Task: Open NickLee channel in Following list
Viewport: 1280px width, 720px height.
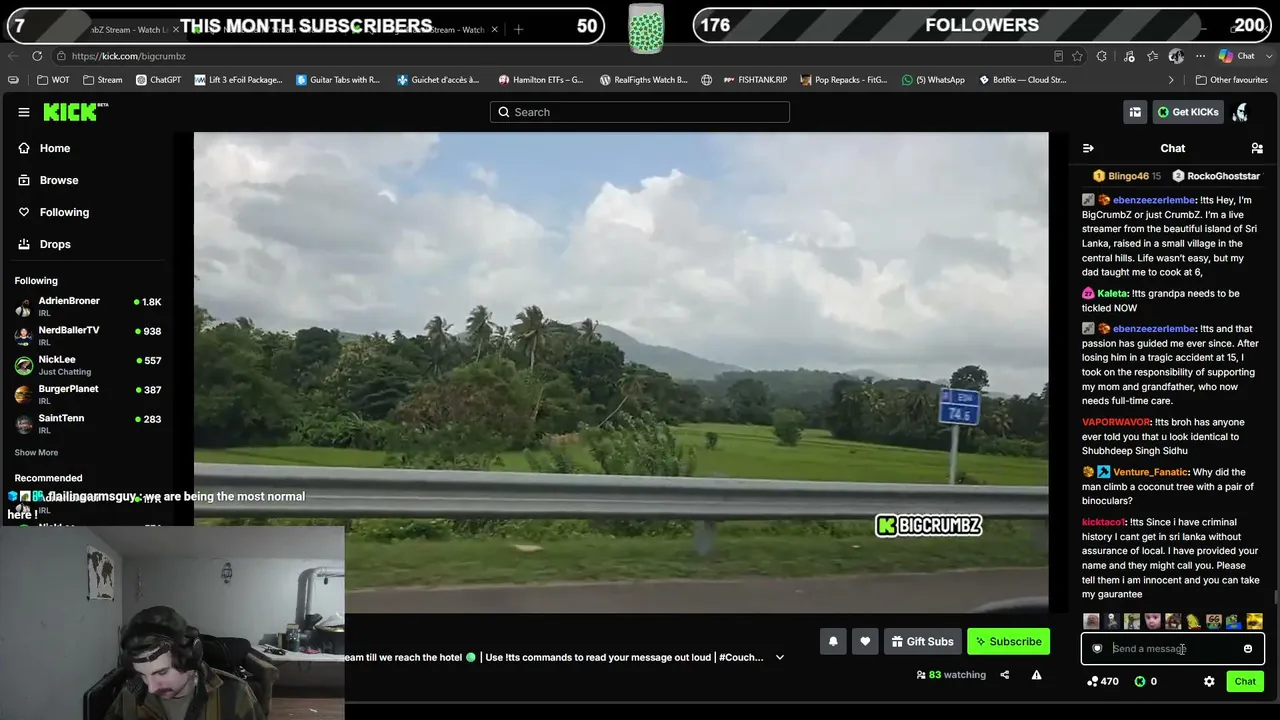Action: coord(88,365)
